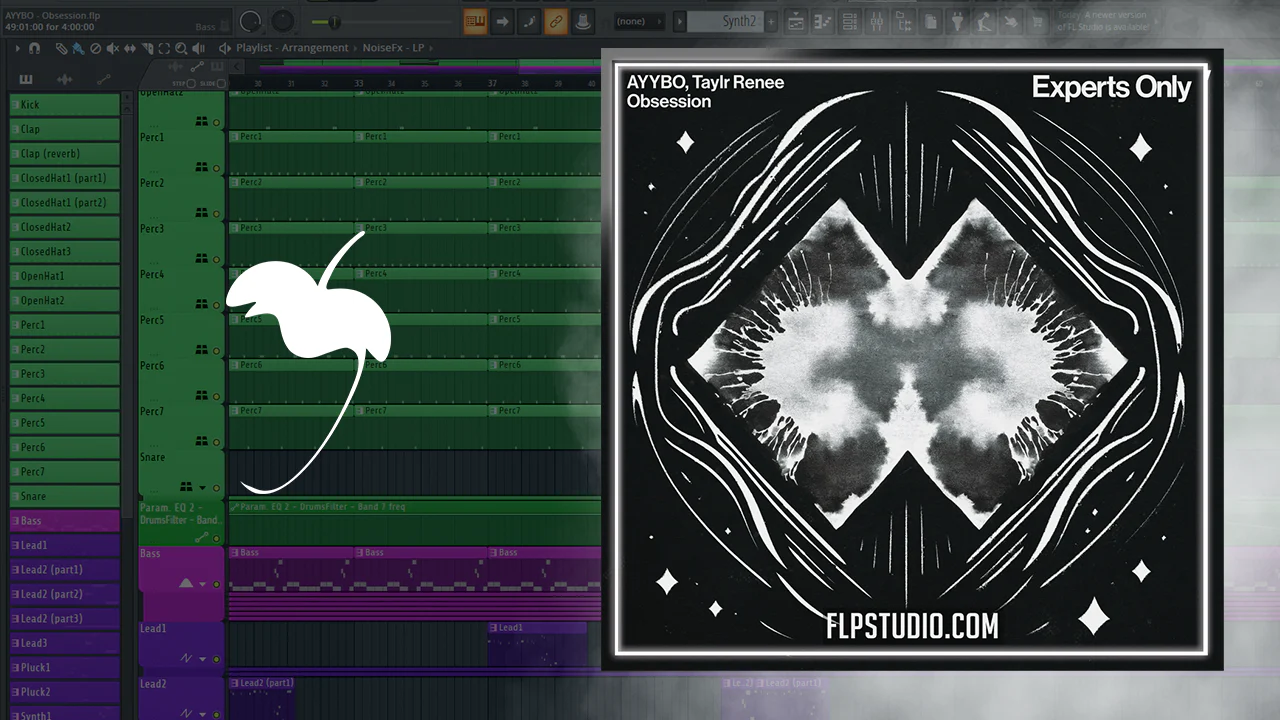Select the playlist Slice tool
Image resolution: width=1280 pixels, height=720 pixels.
(146, 48)
